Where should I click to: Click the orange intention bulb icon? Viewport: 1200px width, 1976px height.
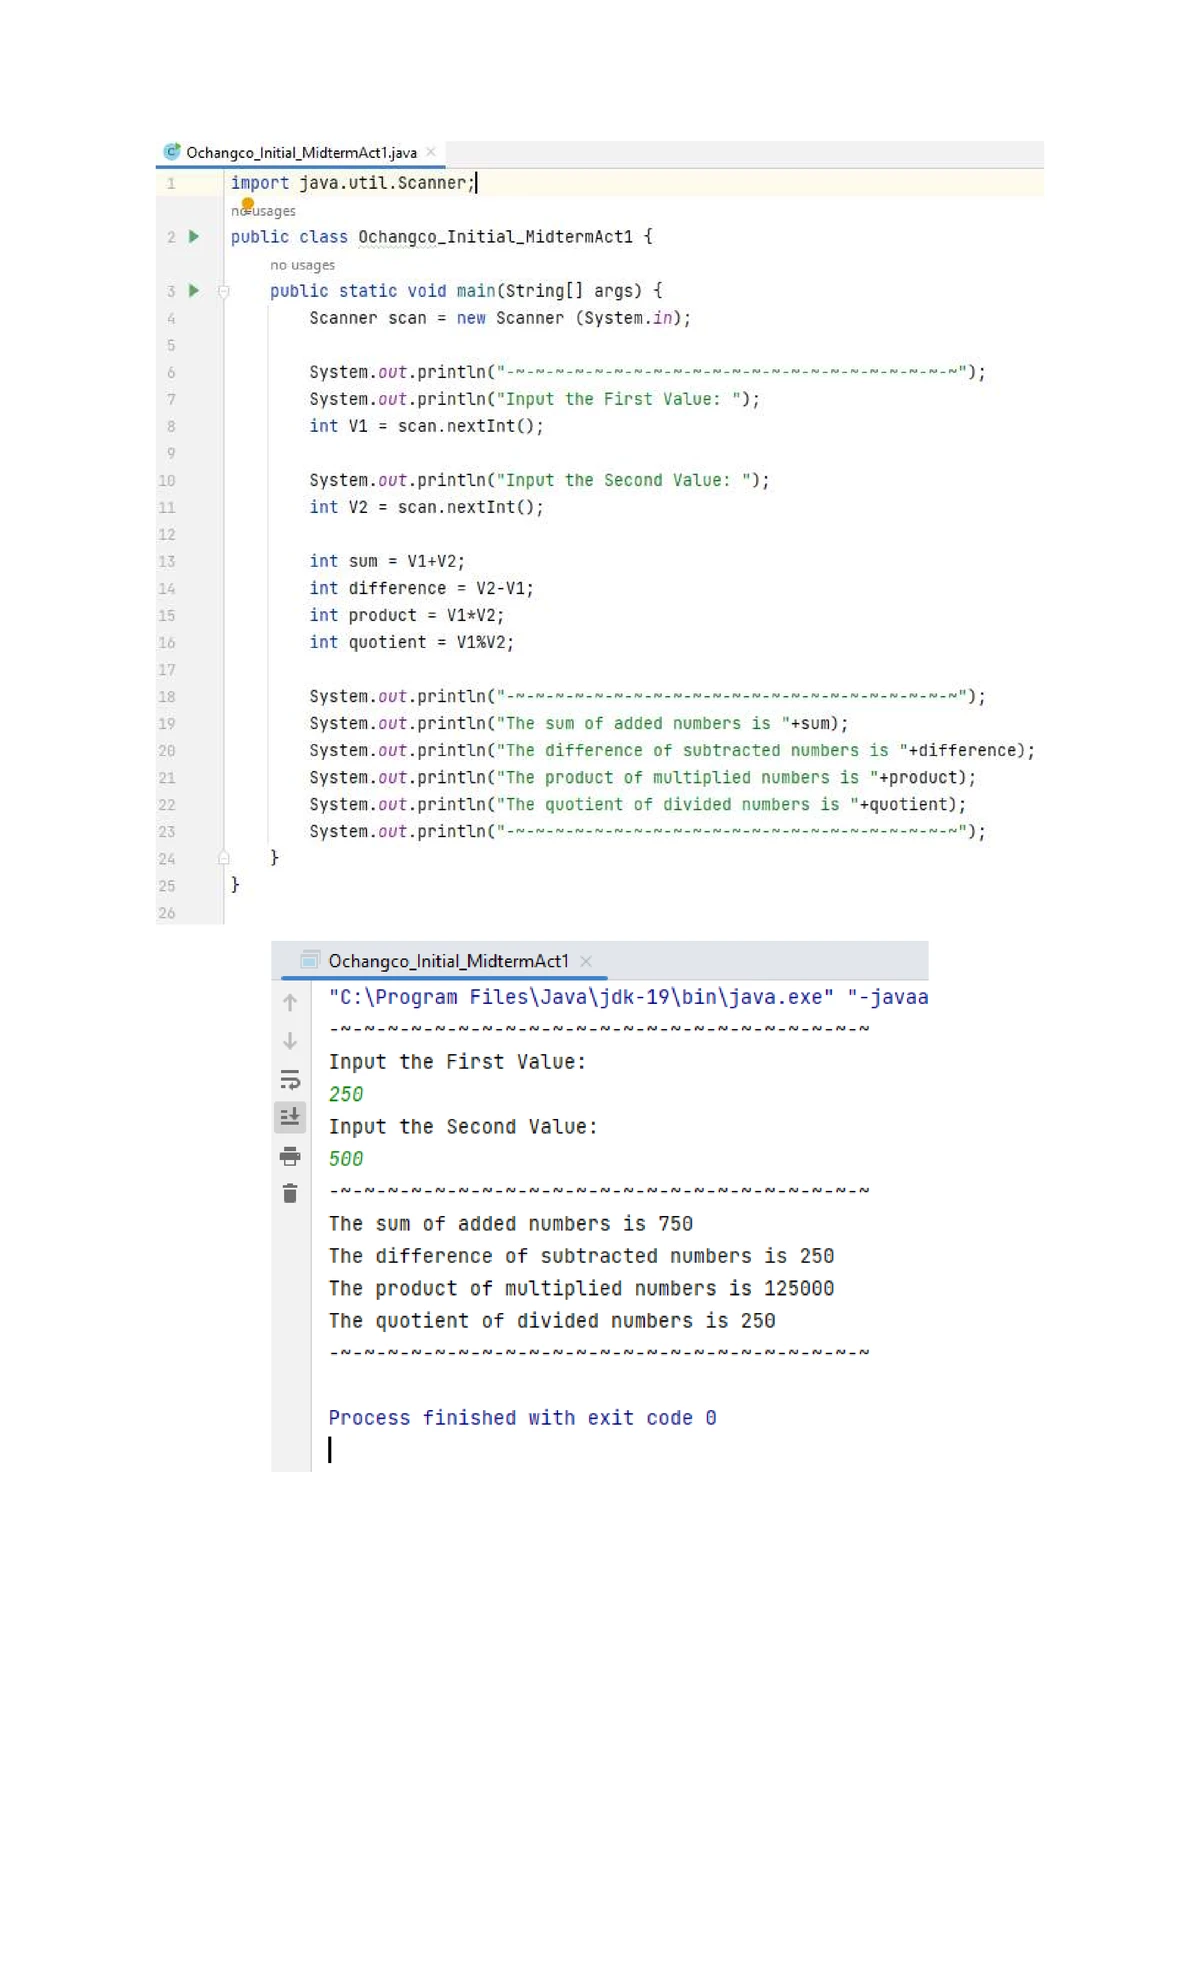248,204
